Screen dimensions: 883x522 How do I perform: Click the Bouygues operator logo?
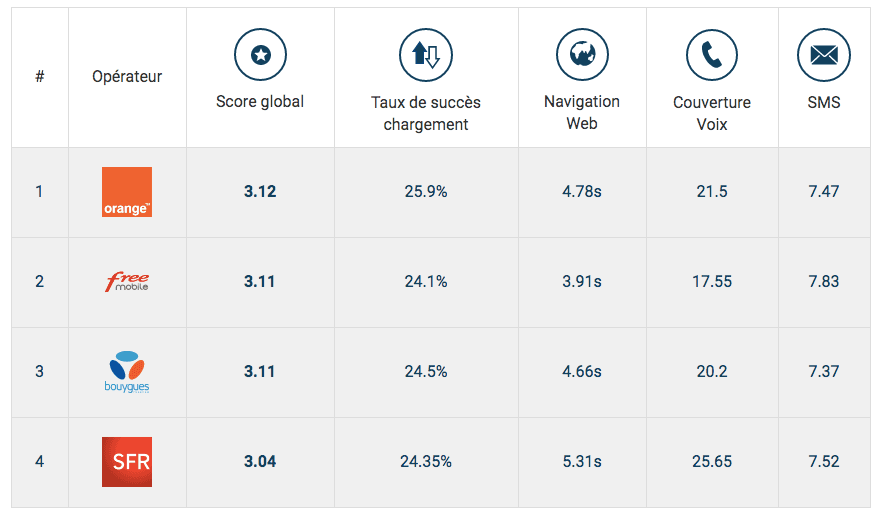[x=127, y=372]
